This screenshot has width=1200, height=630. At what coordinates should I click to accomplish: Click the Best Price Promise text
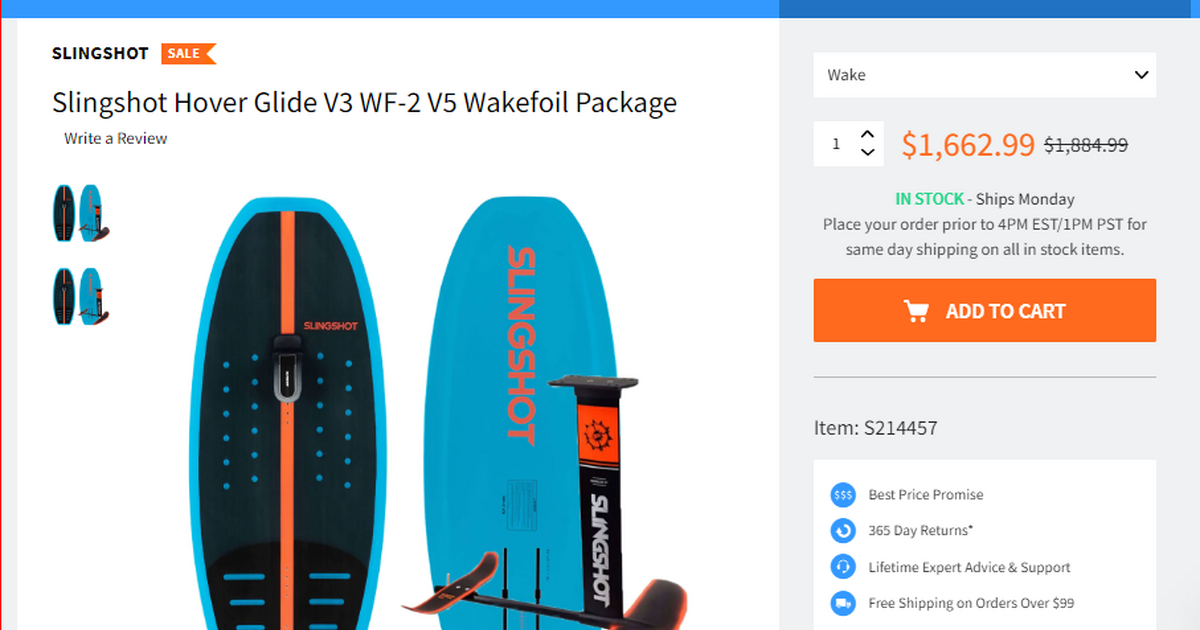[x=925, y=495]
